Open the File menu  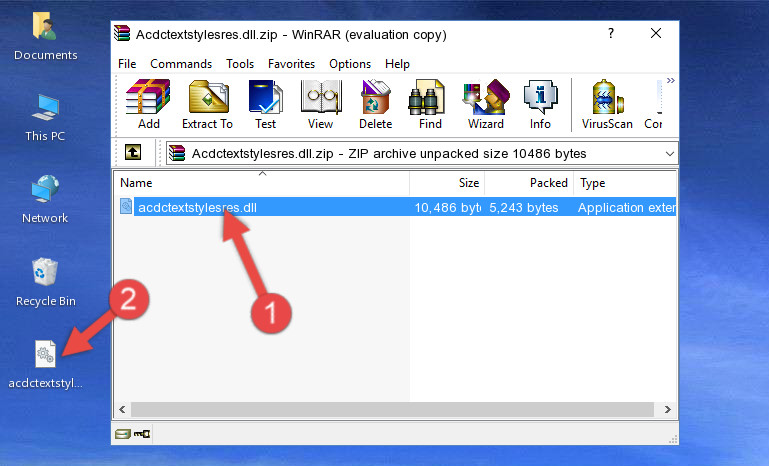127,64
